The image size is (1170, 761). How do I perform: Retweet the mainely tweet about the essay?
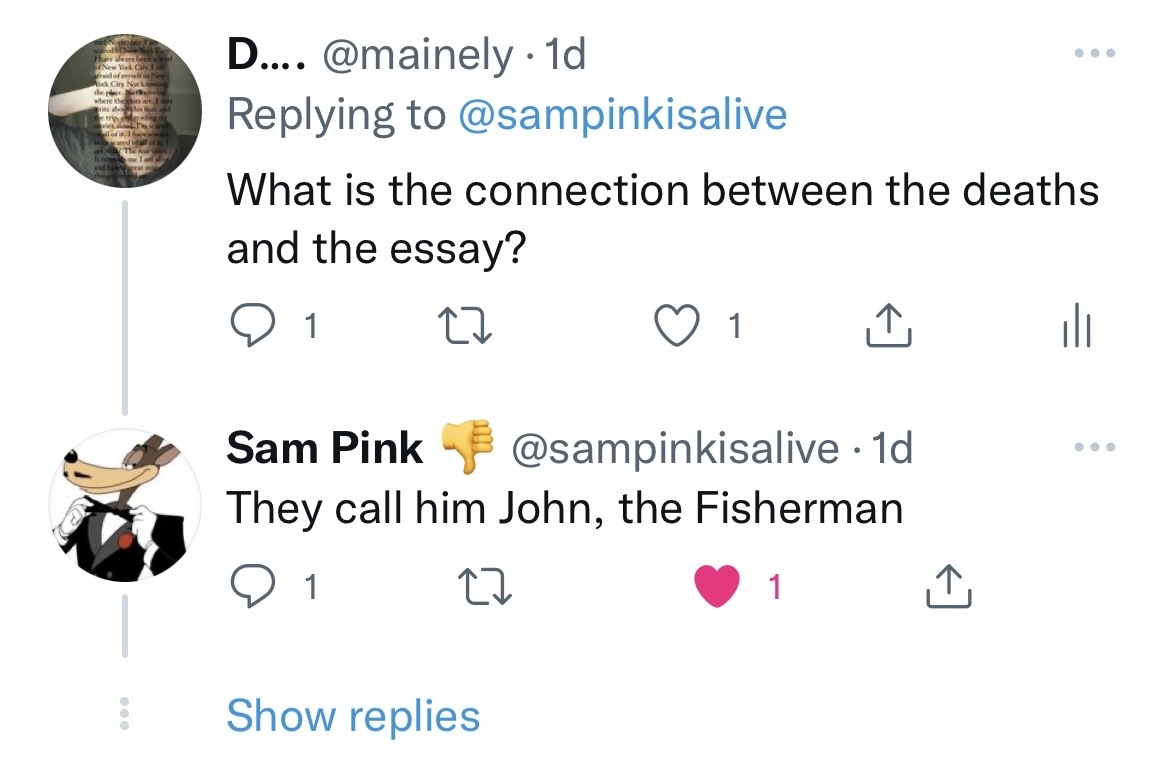pyautogui.click(x=464, y=325)
